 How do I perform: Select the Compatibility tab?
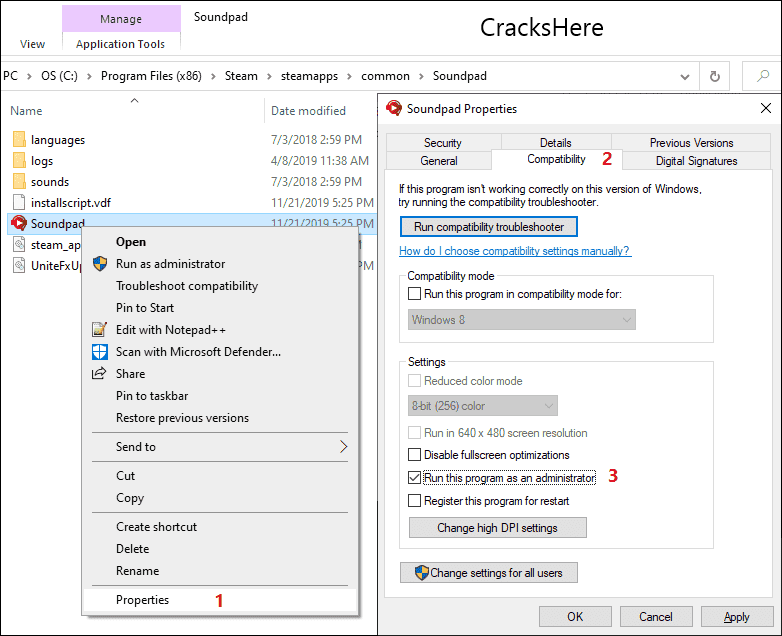pos(557,159)
